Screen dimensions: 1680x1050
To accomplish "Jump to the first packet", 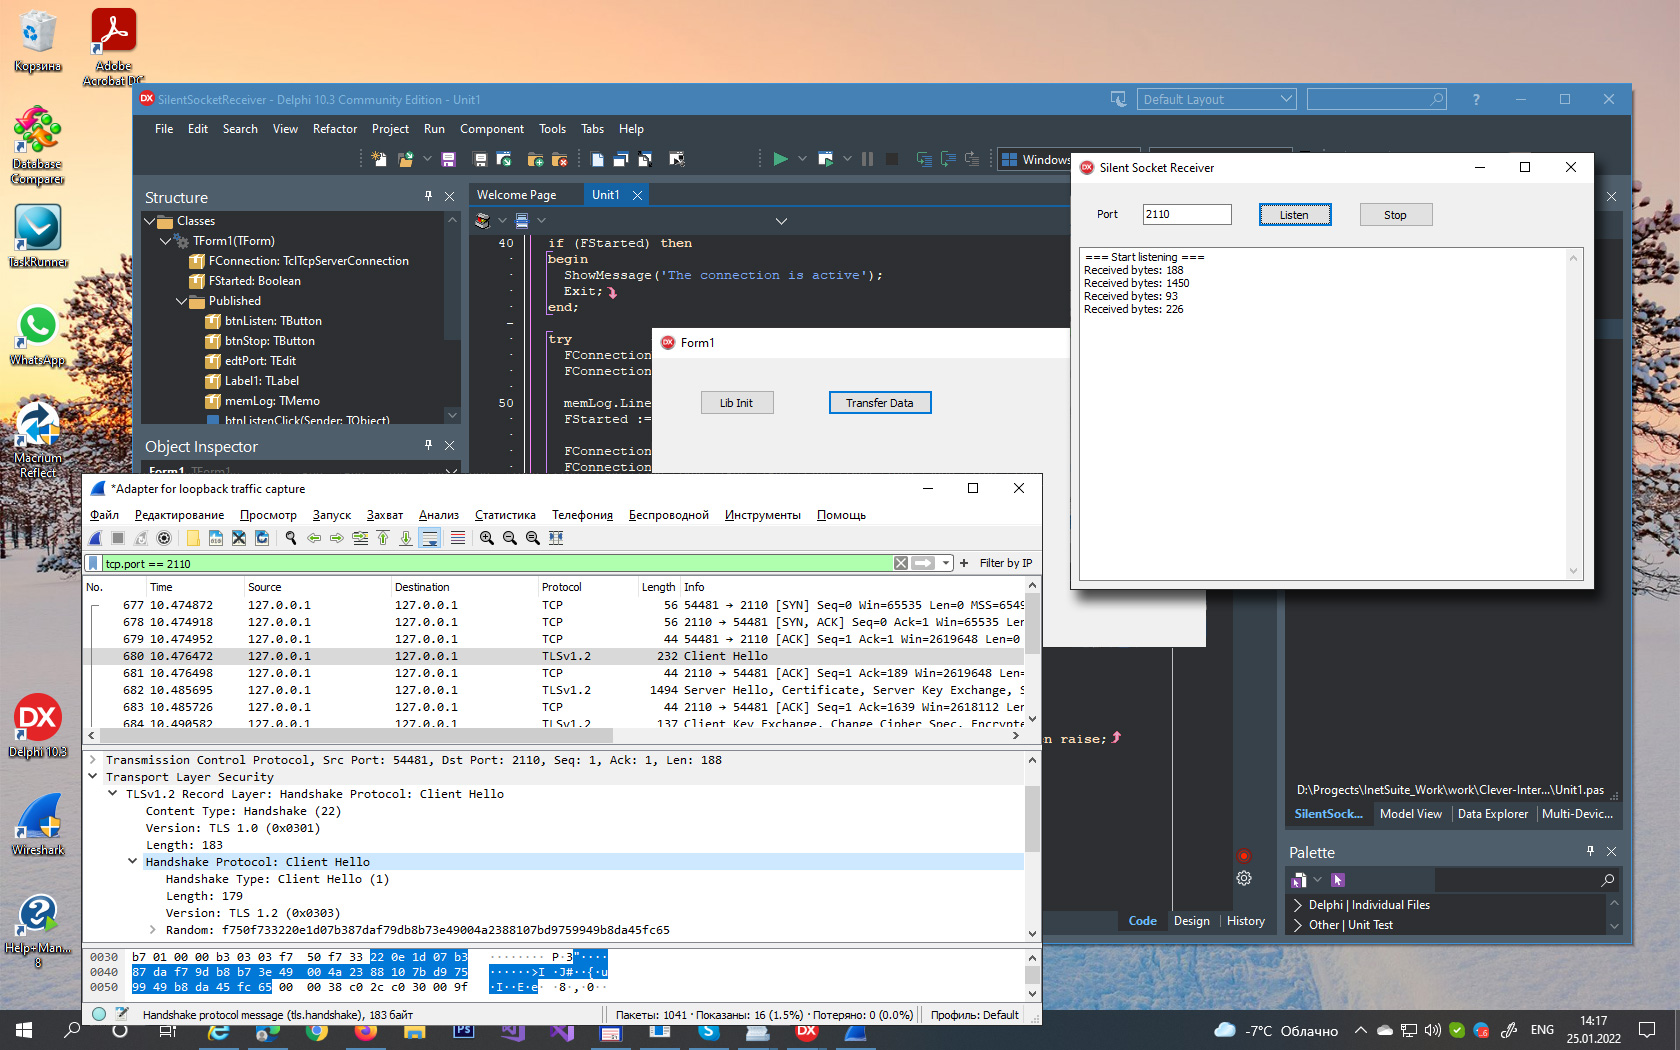I will click(383, 538).
